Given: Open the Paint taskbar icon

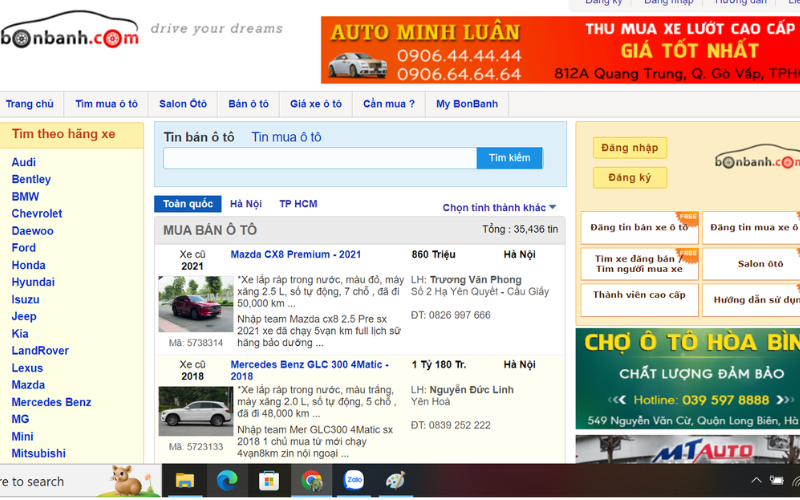Looking at the screenshot, I should (x=395, y=481).
